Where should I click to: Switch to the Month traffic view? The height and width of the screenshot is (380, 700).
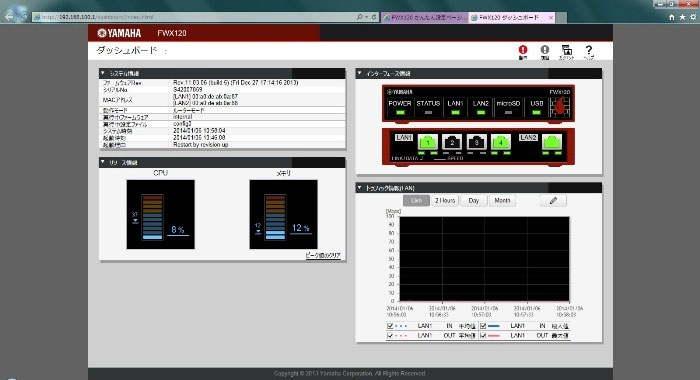click(x=502, y=200)
